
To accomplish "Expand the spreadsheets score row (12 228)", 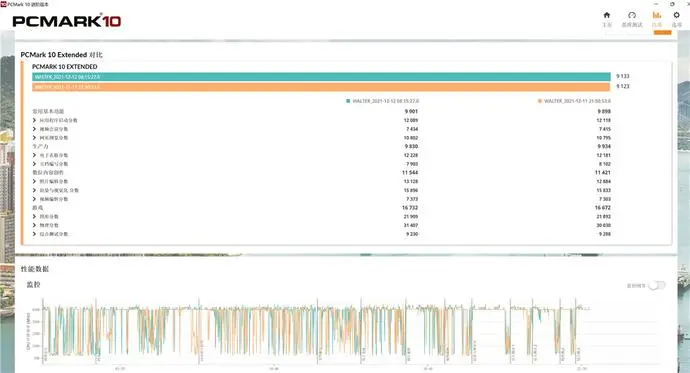I will (34, 155).
